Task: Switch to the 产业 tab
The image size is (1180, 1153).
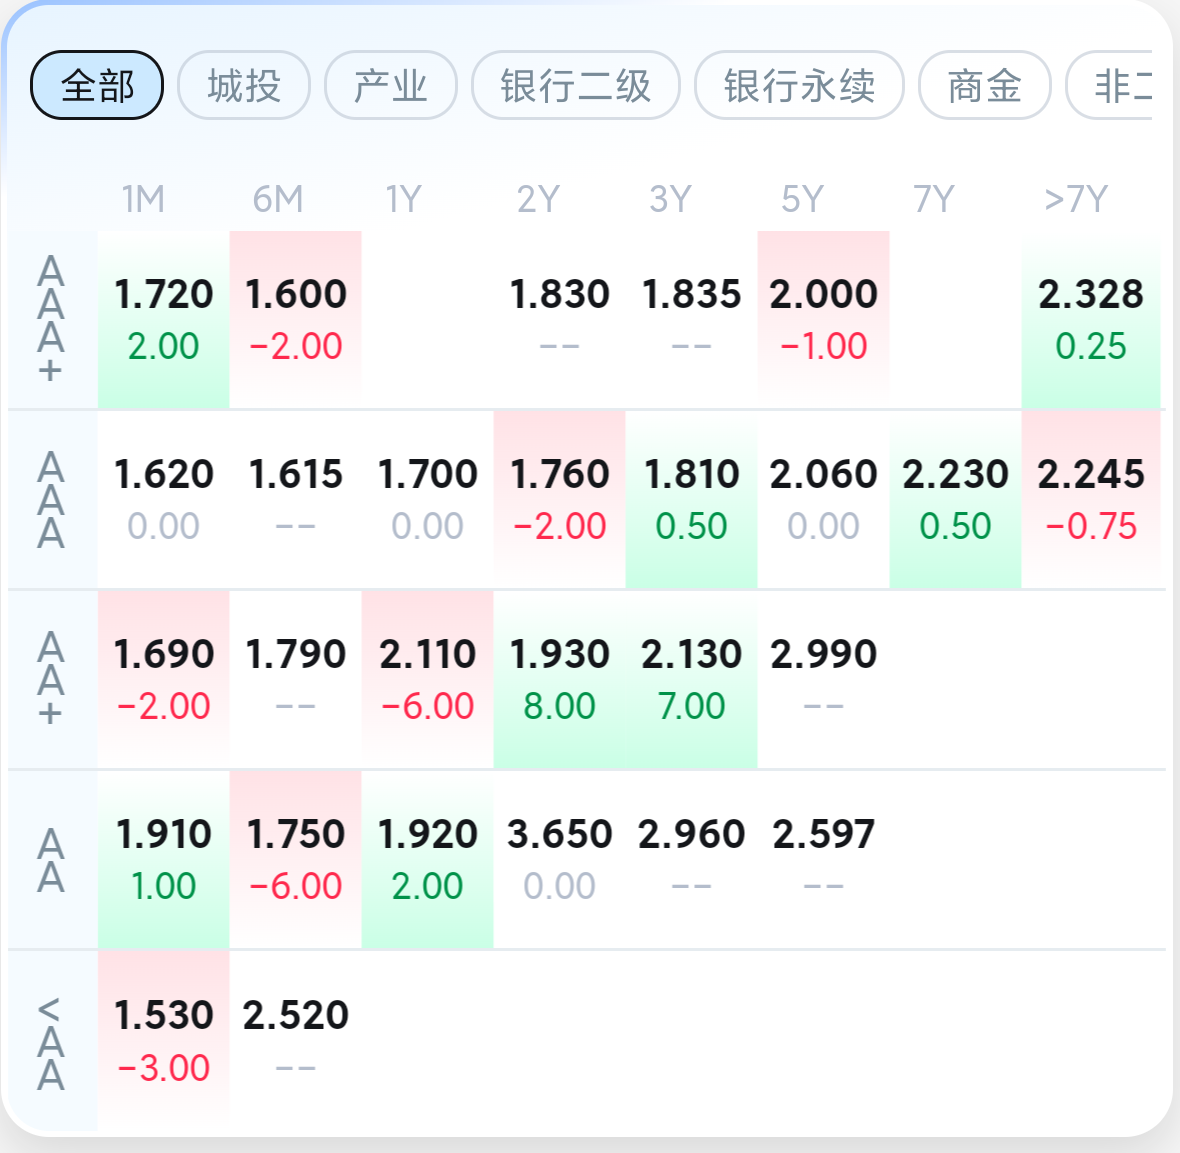Action: pyautogui.click(x=391, y=85)
